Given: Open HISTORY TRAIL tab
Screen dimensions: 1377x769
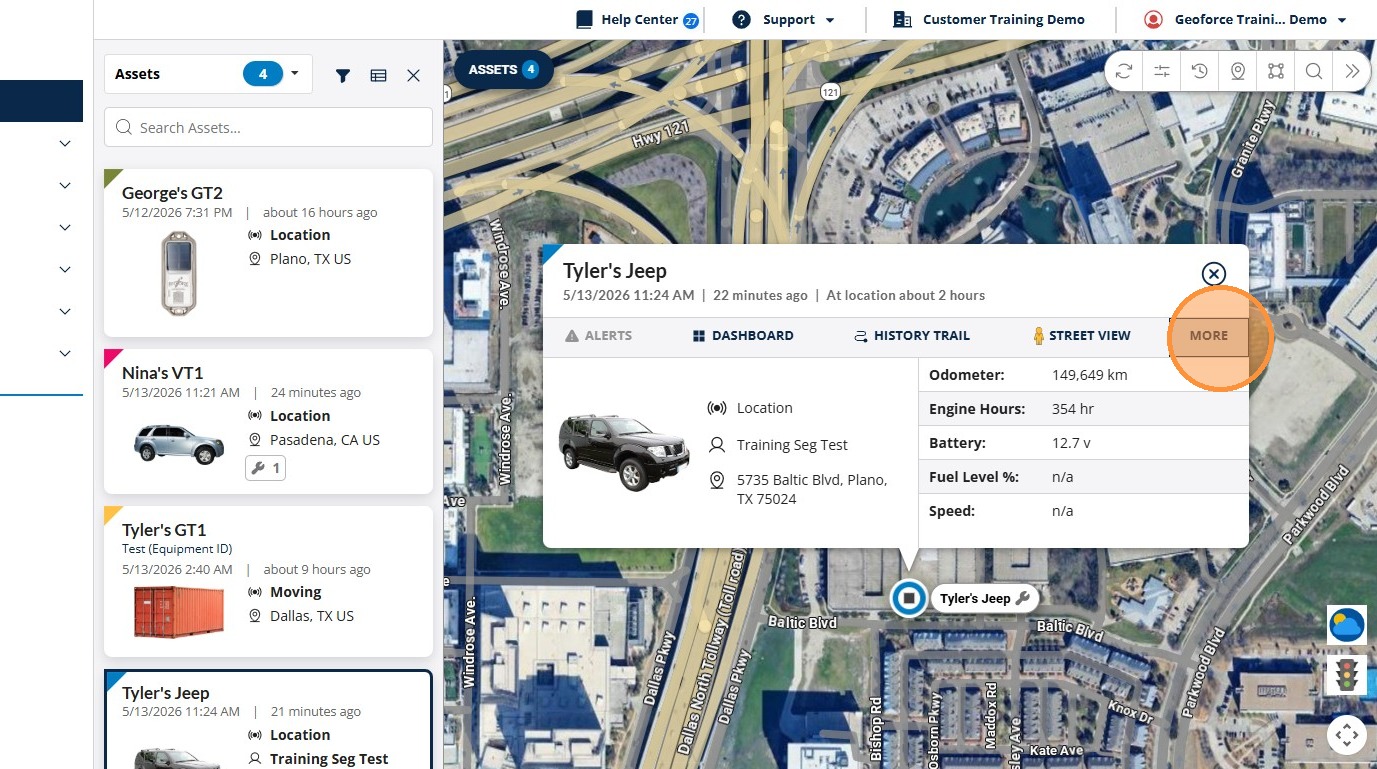Looking at the screenshot, I should (912, 336).
